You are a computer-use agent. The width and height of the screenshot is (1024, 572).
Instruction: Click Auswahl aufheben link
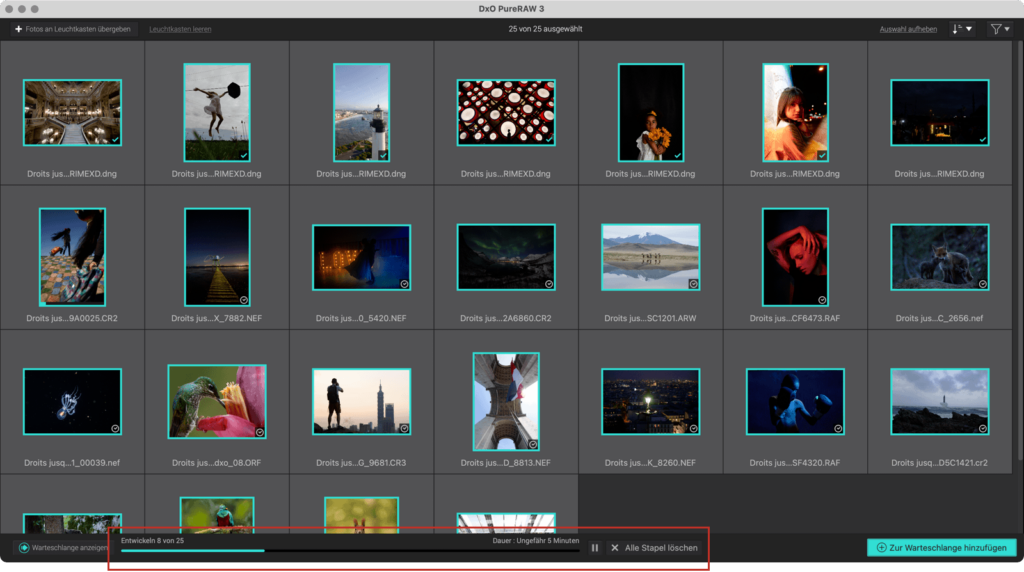coord(908,29)
